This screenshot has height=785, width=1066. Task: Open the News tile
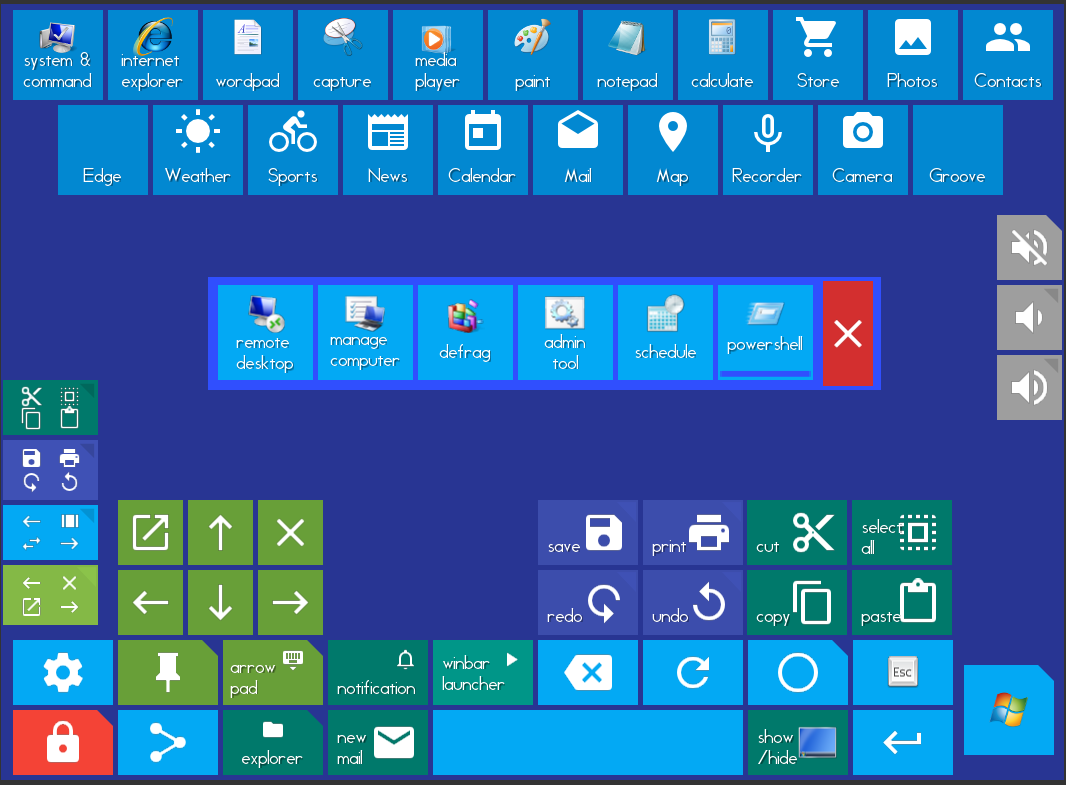pyautogui.click(x=388, y=150)
